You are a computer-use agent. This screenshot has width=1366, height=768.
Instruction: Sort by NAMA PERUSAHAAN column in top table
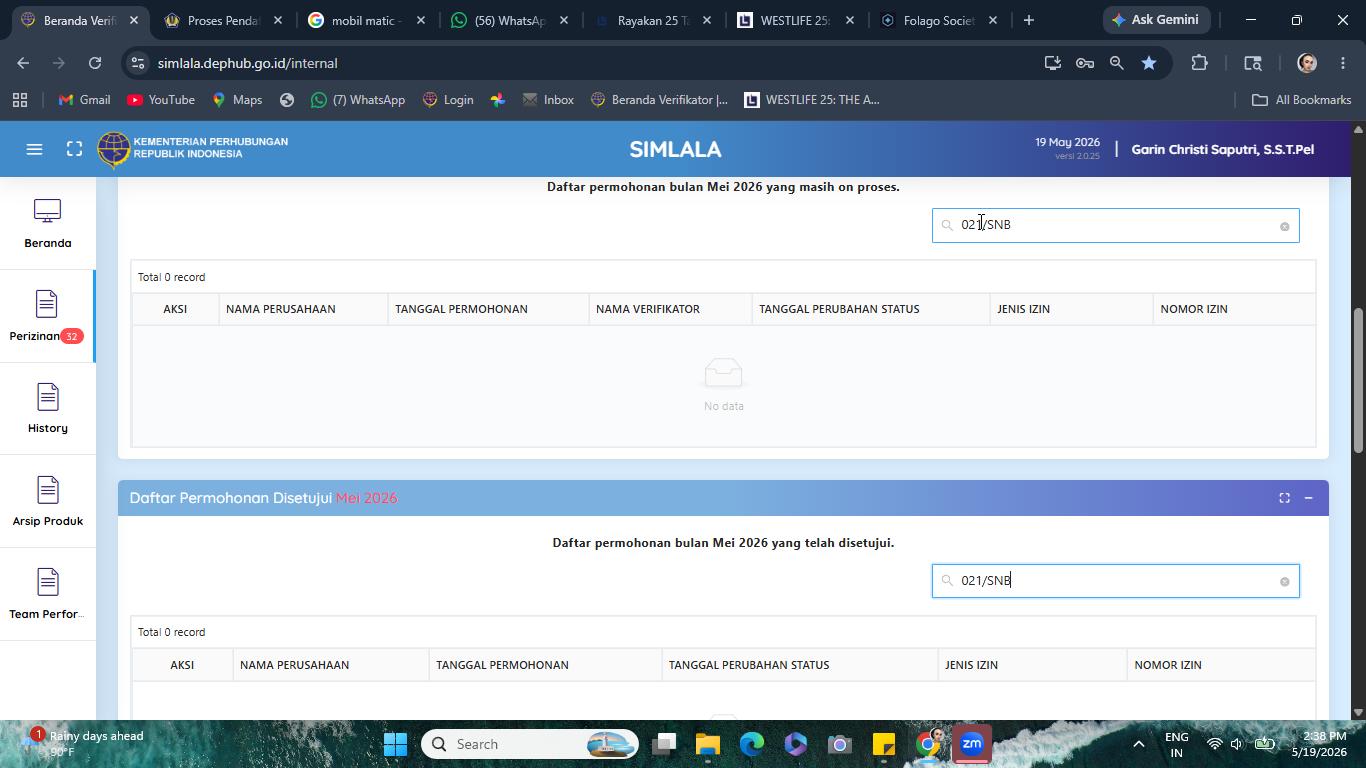point(281,309)
